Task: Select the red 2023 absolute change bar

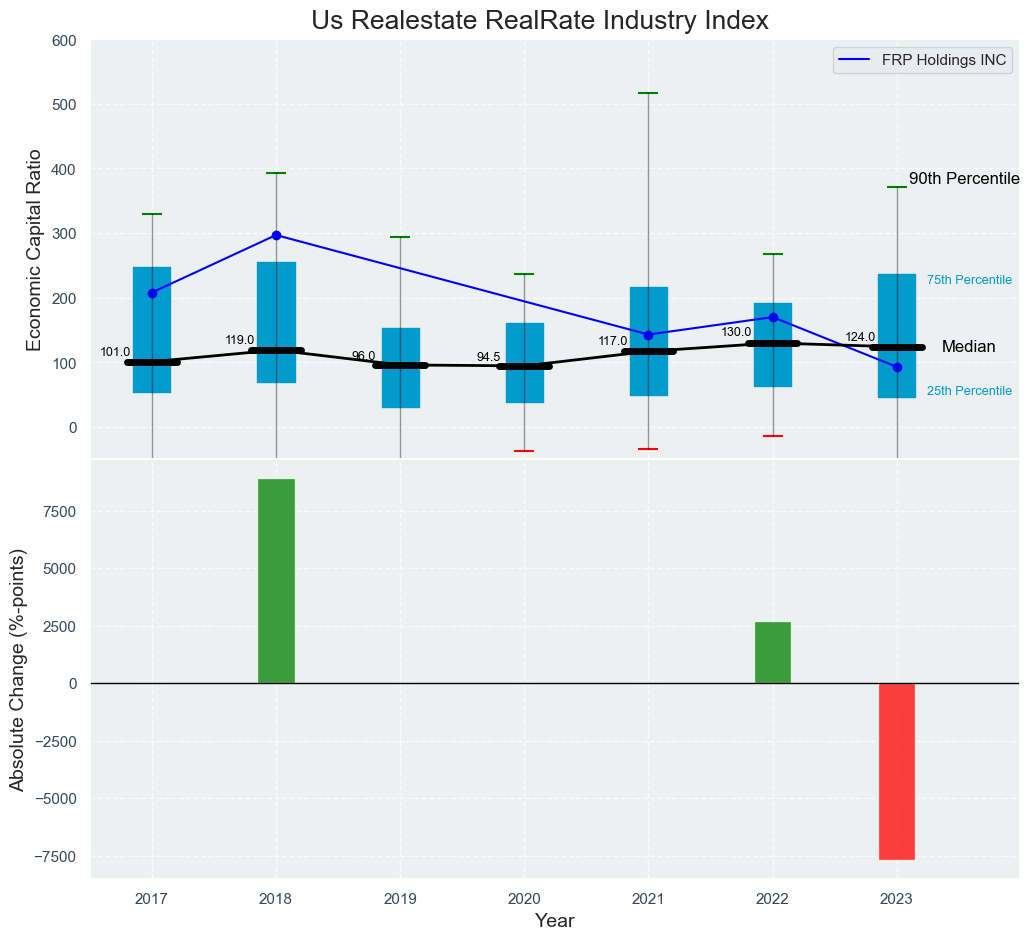Action: point(897,771)
